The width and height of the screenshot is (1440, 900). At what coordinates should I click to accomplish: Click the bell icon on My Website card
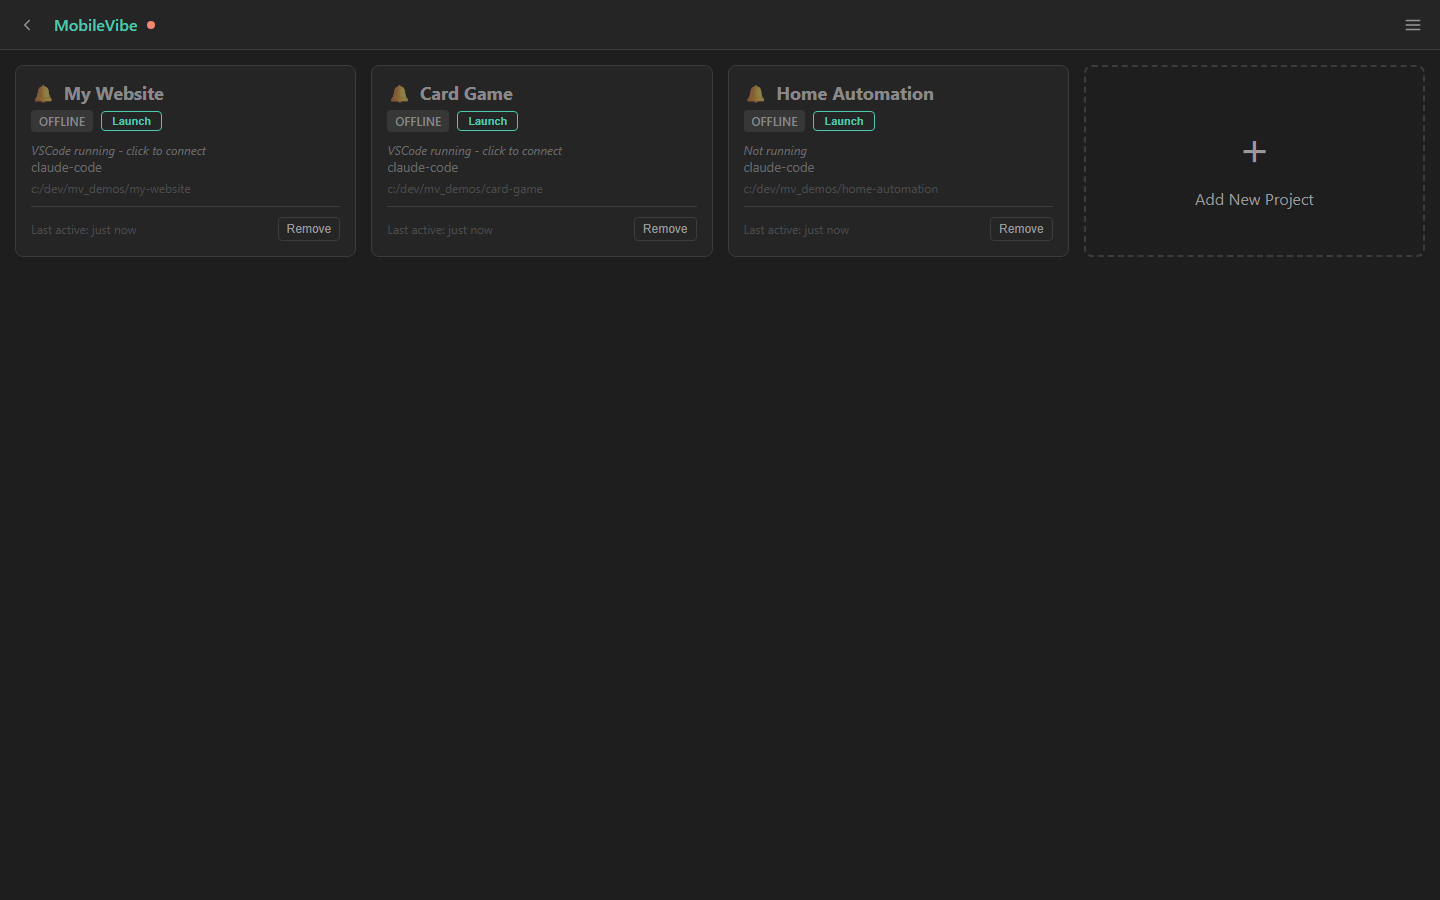tap(43, 93)
